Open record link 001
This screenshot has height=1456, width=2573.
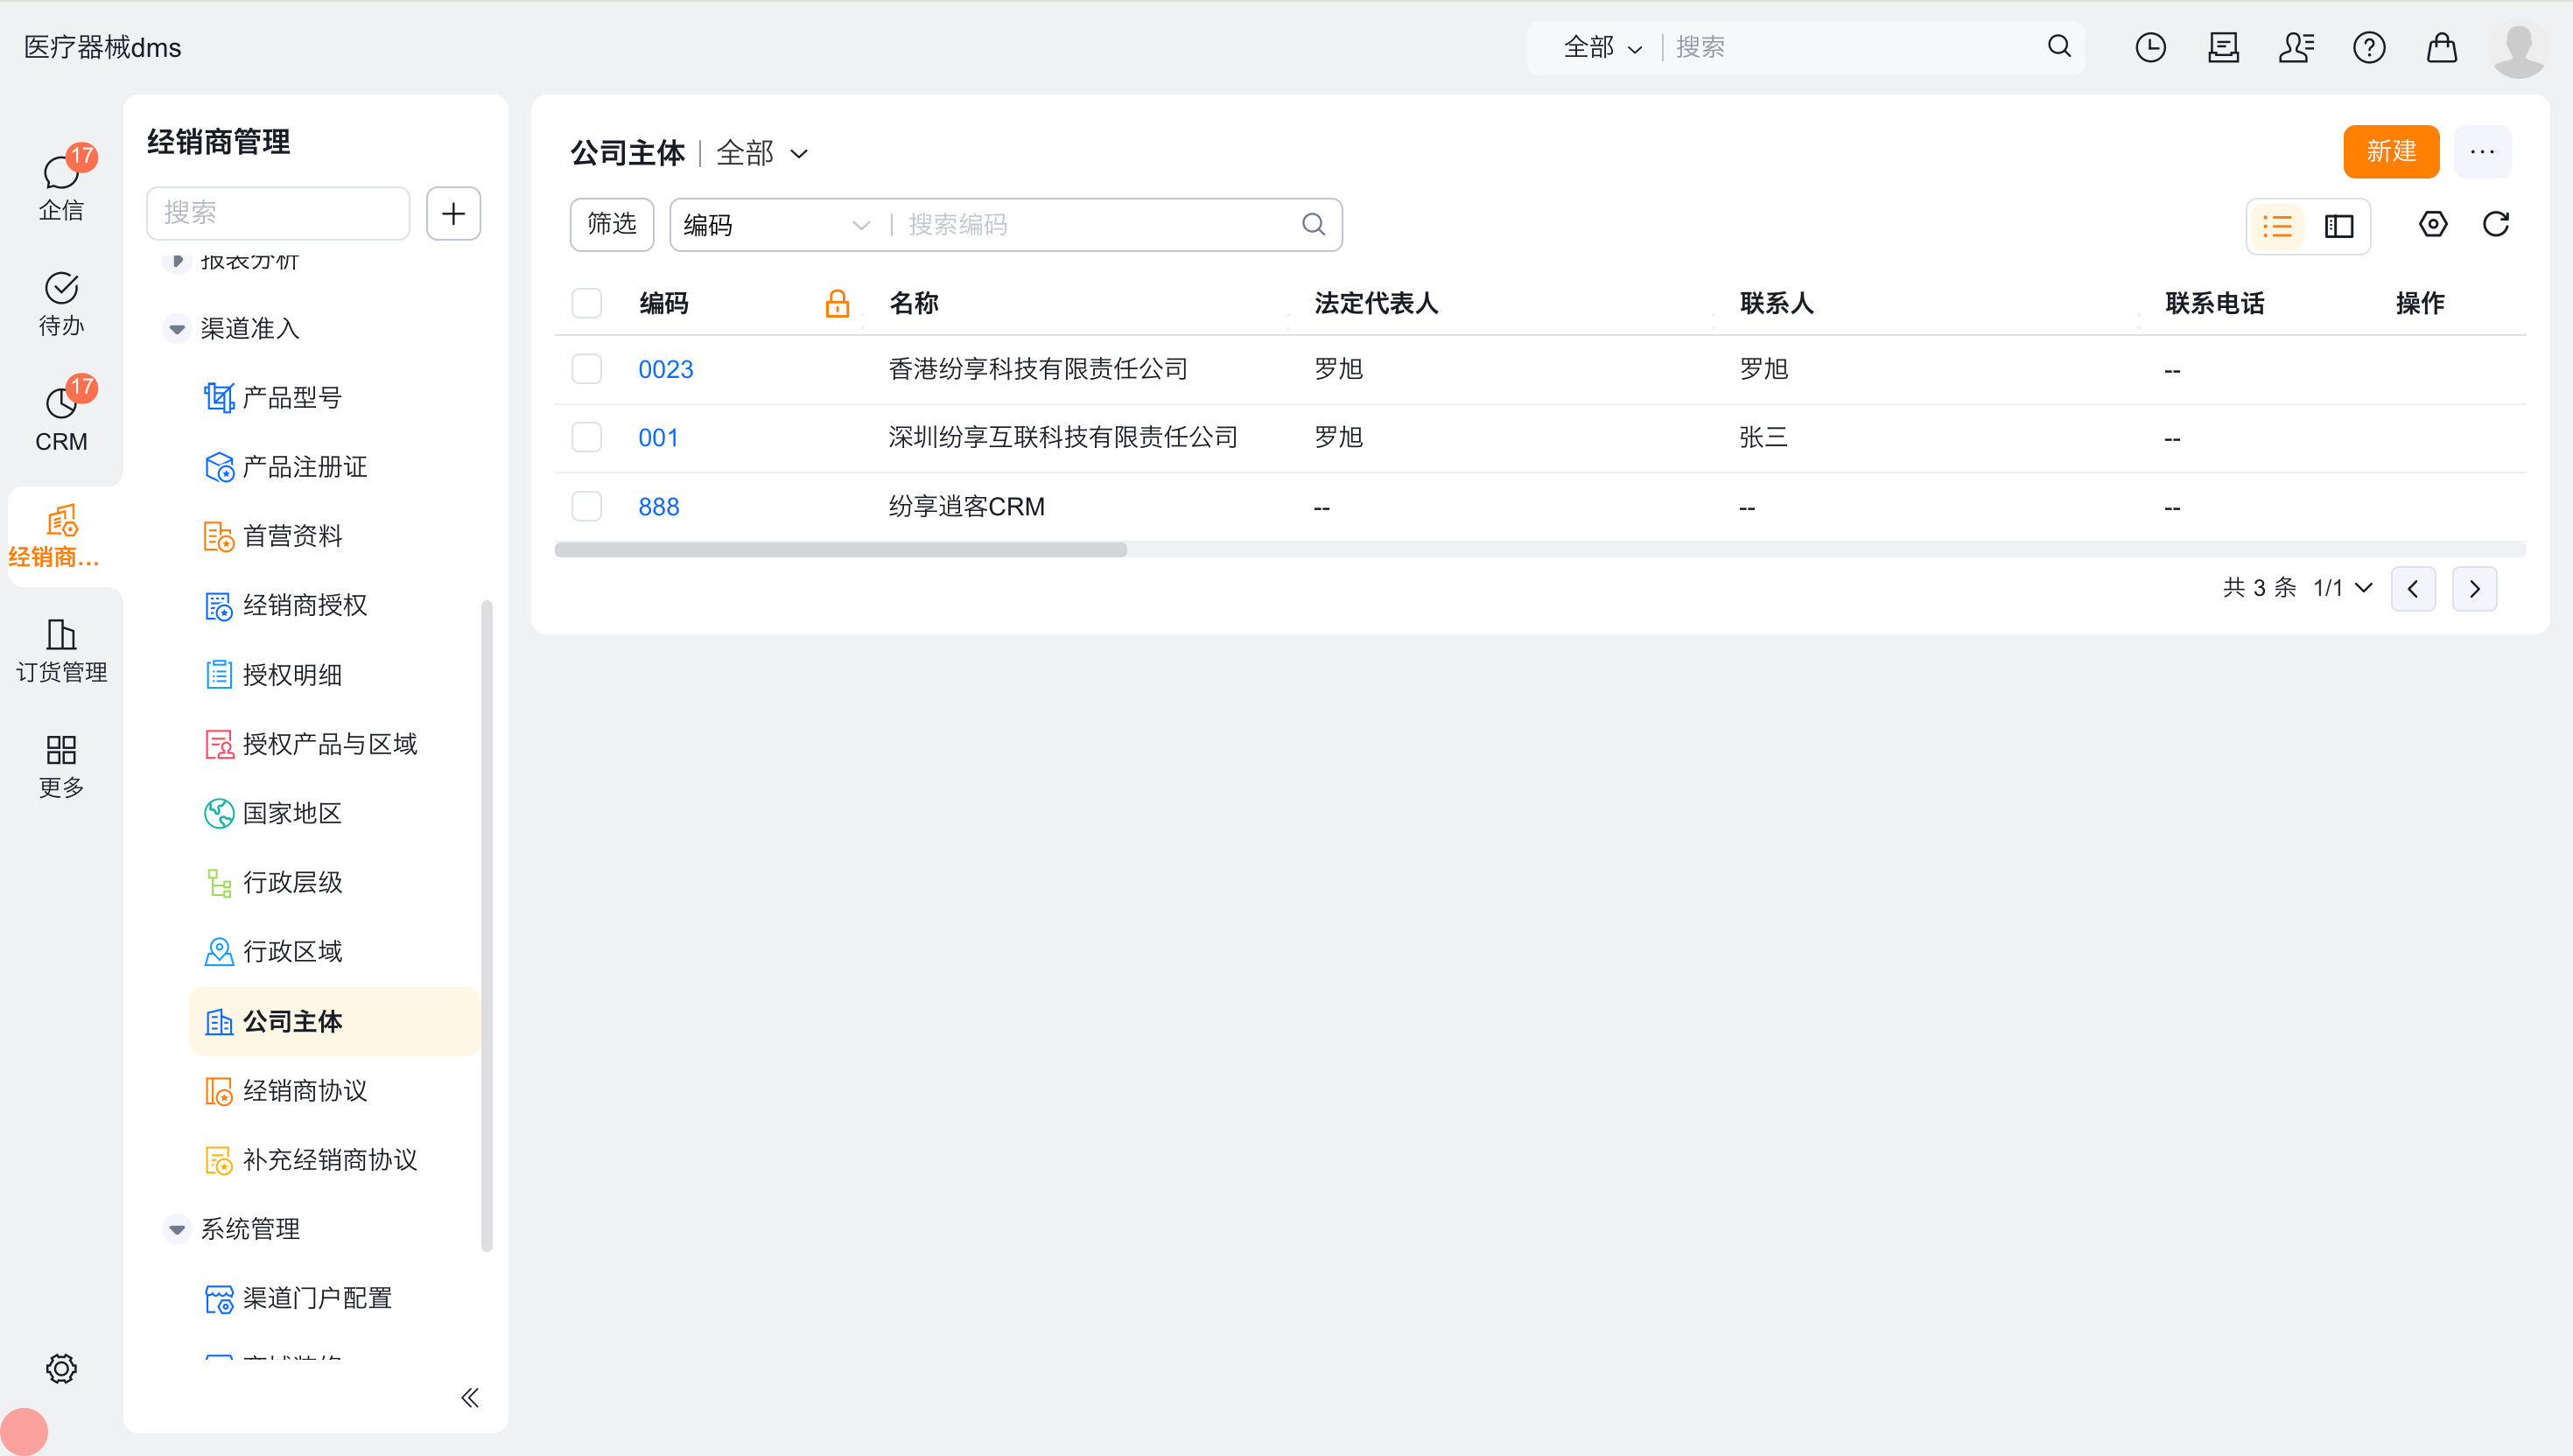658,437
